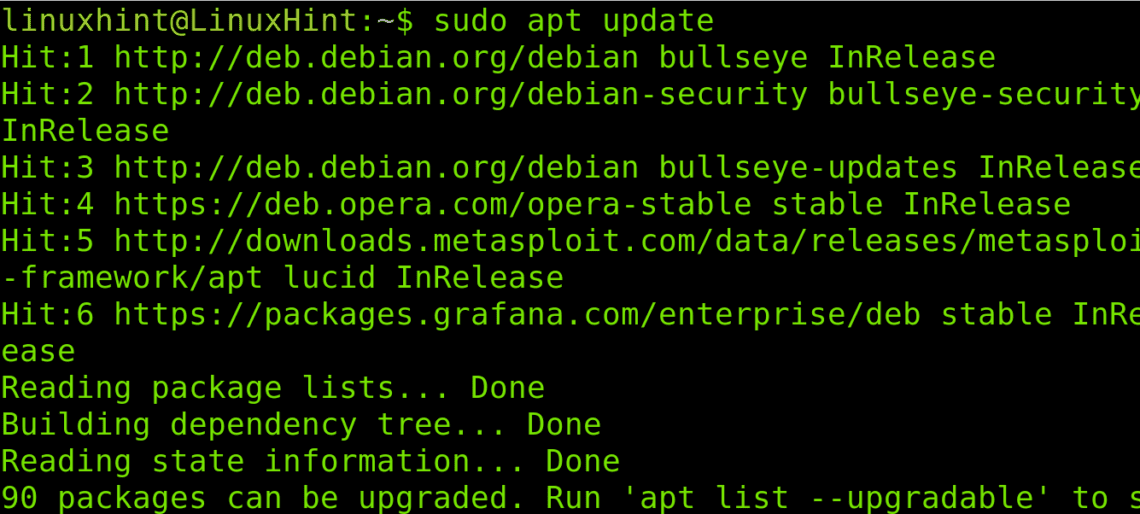Click the downloads.metasploit.com releases URL
Screen dimensions: 1140x514
tap(627, 241)
